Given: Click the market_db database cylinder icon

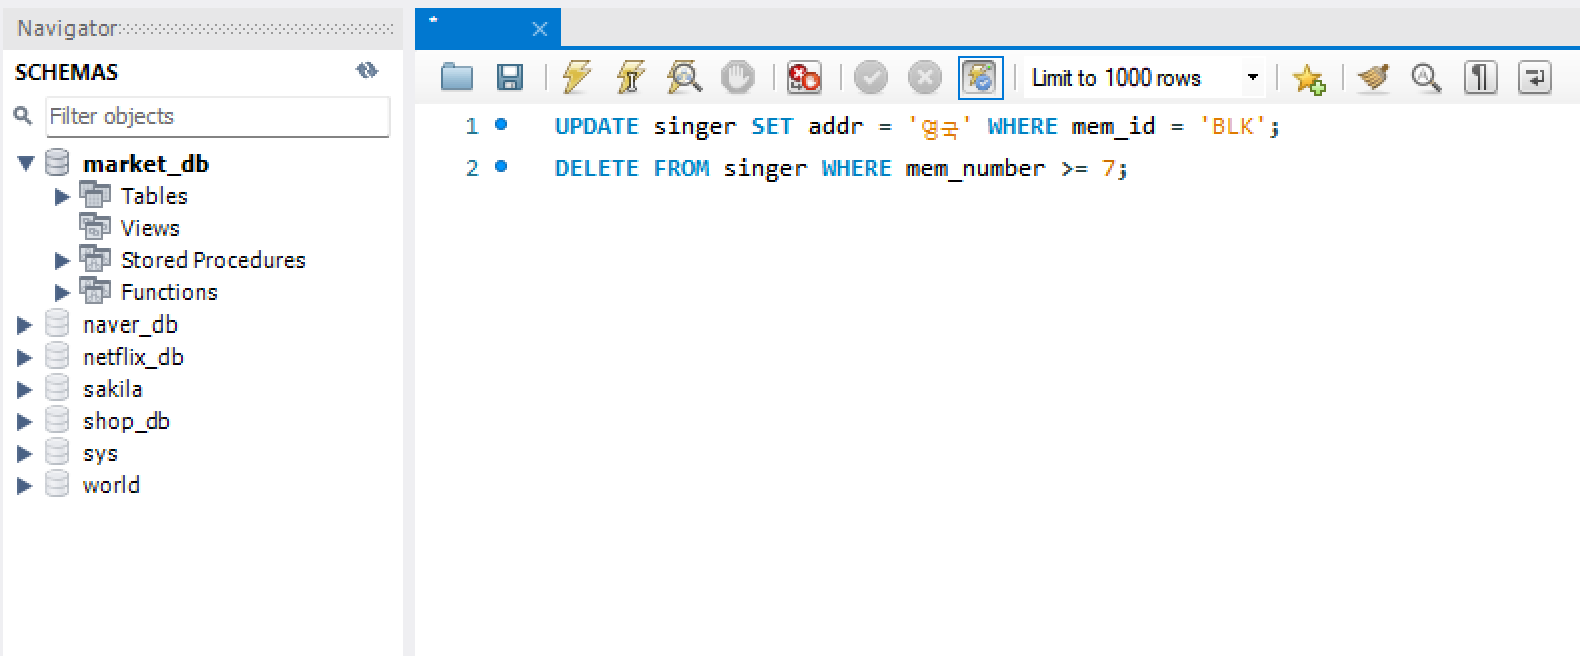Looking at the screenshot, I should [x=58, y=162].
